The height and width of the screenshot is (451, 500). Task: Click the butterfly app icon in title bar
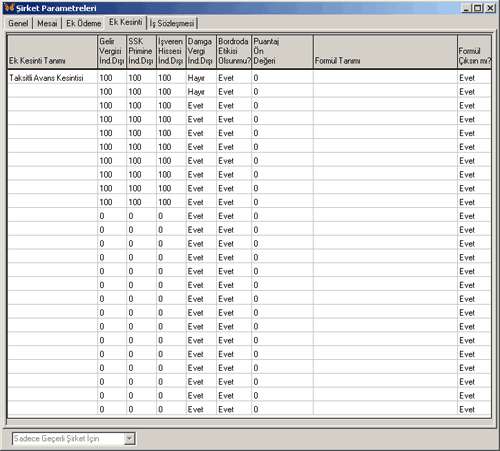[x=9, y=7]
